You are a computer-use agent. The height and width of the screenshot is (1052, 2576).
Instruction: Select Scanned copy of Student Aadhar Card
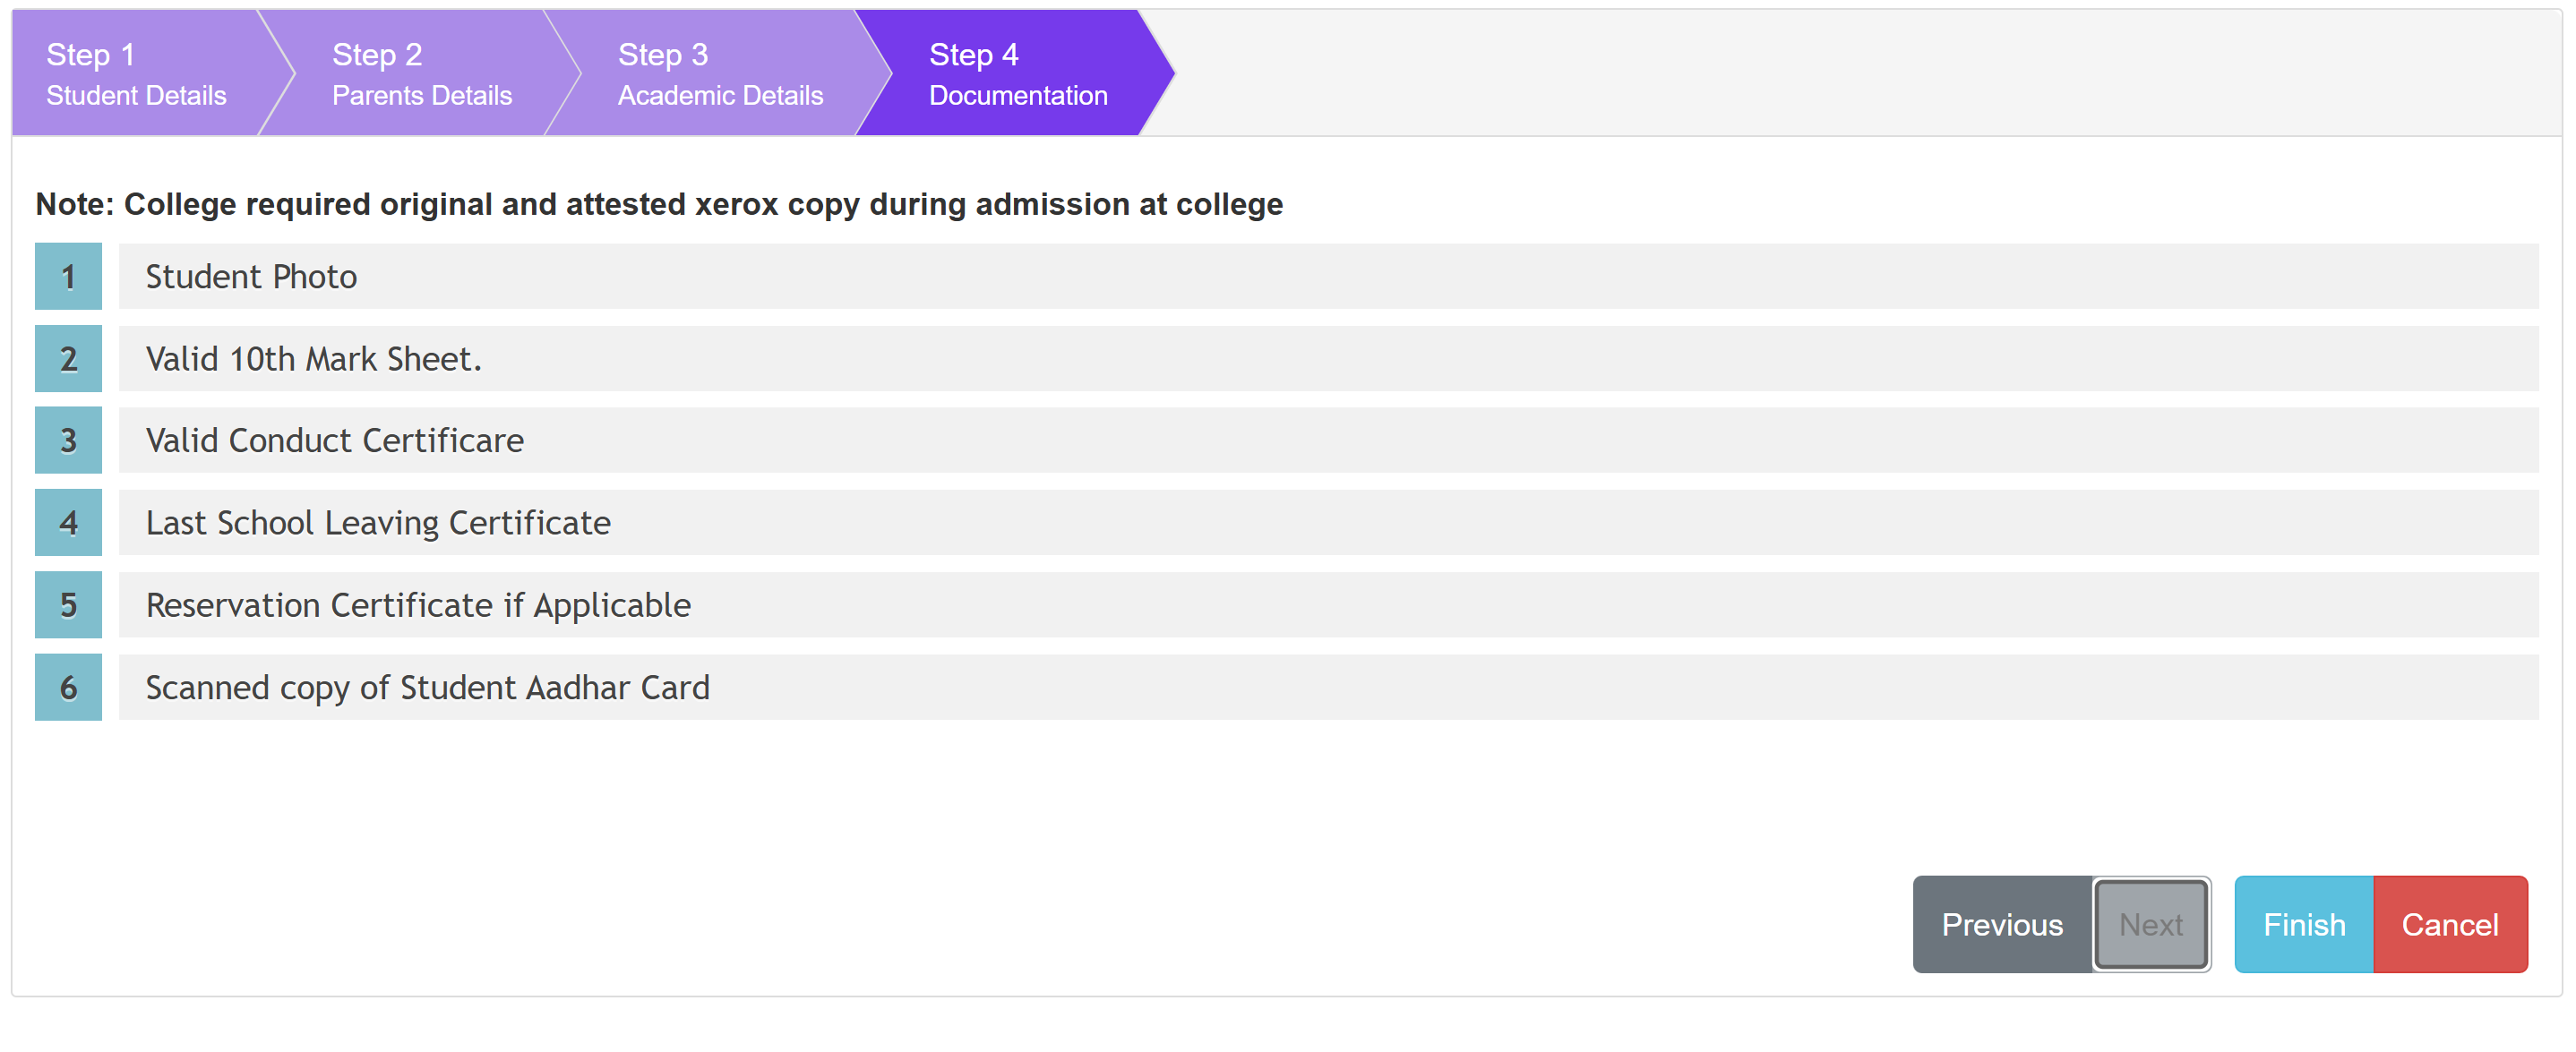tap(1327, 687)
